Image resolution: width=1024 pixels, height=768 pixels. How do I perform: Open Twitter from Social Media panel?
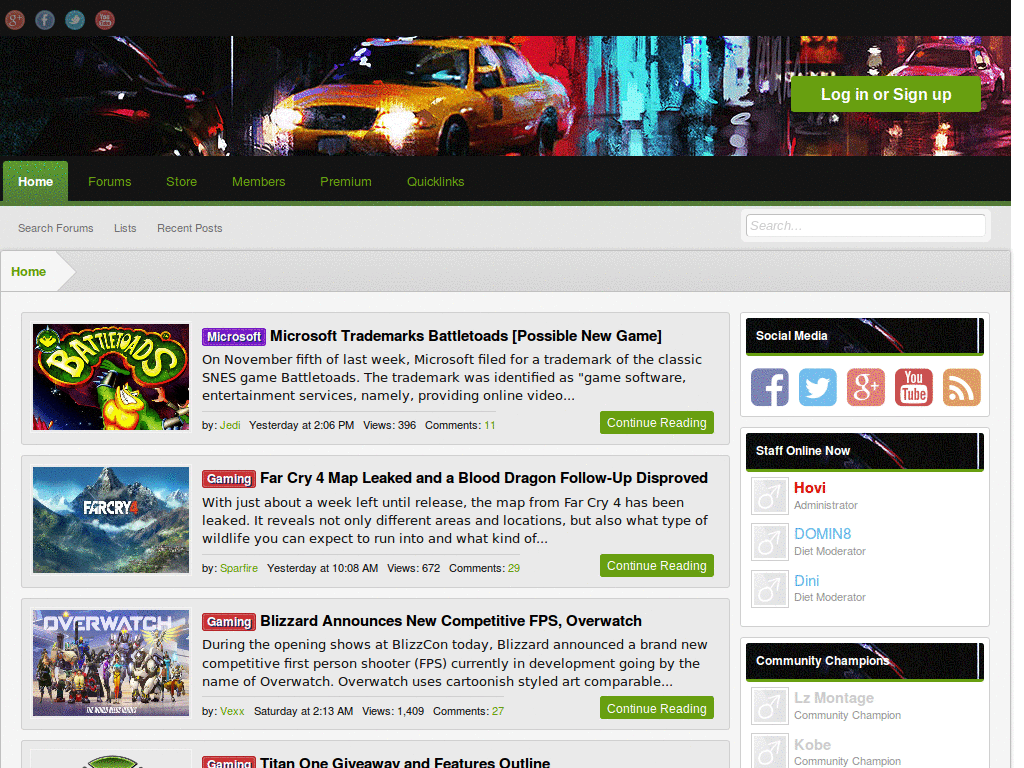818,387
